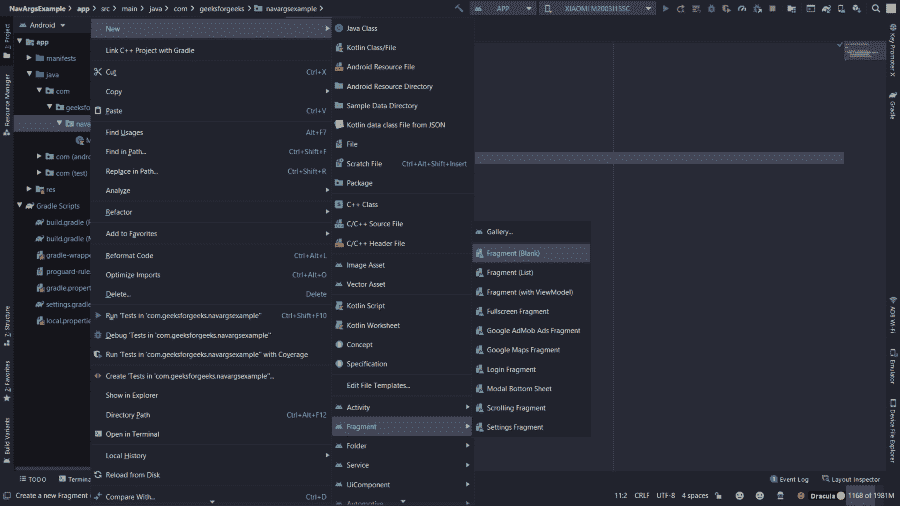Image resolution: width=900 pixels, height=506 pixels.
Task: Open Search Everywhere magnifier icon
Action: coord(876,8)
